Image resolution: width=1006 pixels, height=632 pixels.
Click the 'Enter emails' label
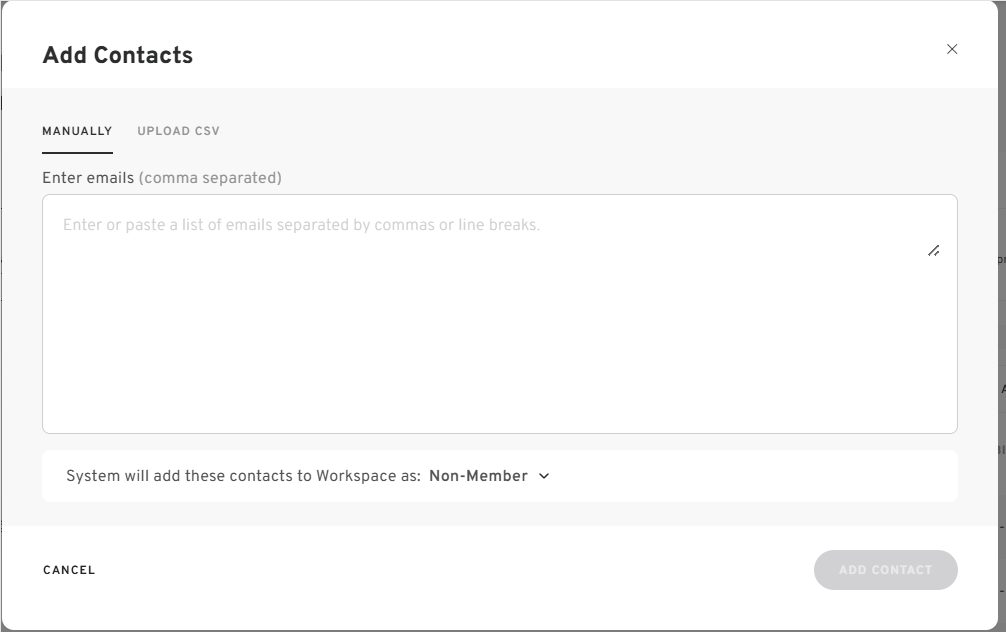(88, 177)
